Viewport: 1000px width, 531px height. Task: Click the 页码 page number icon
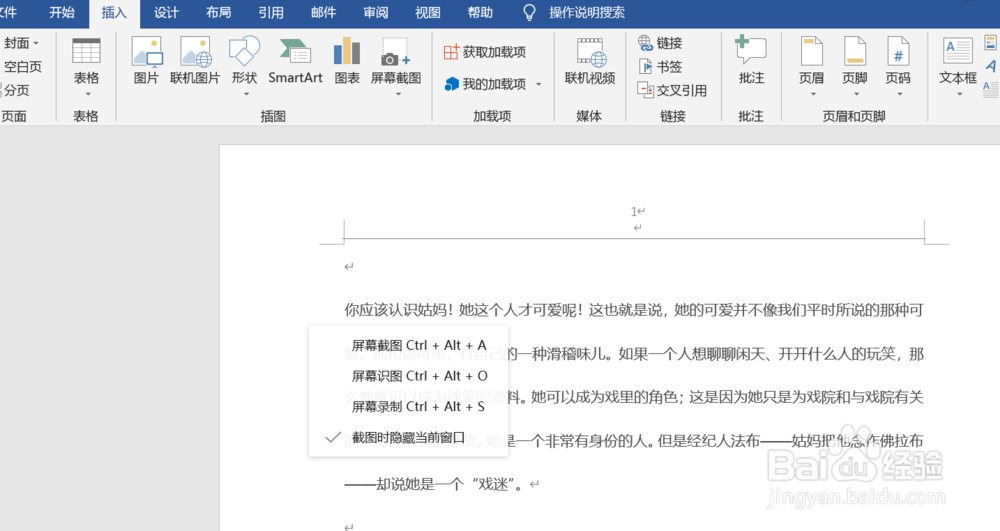pyautogui.click(x=898, y=51)
